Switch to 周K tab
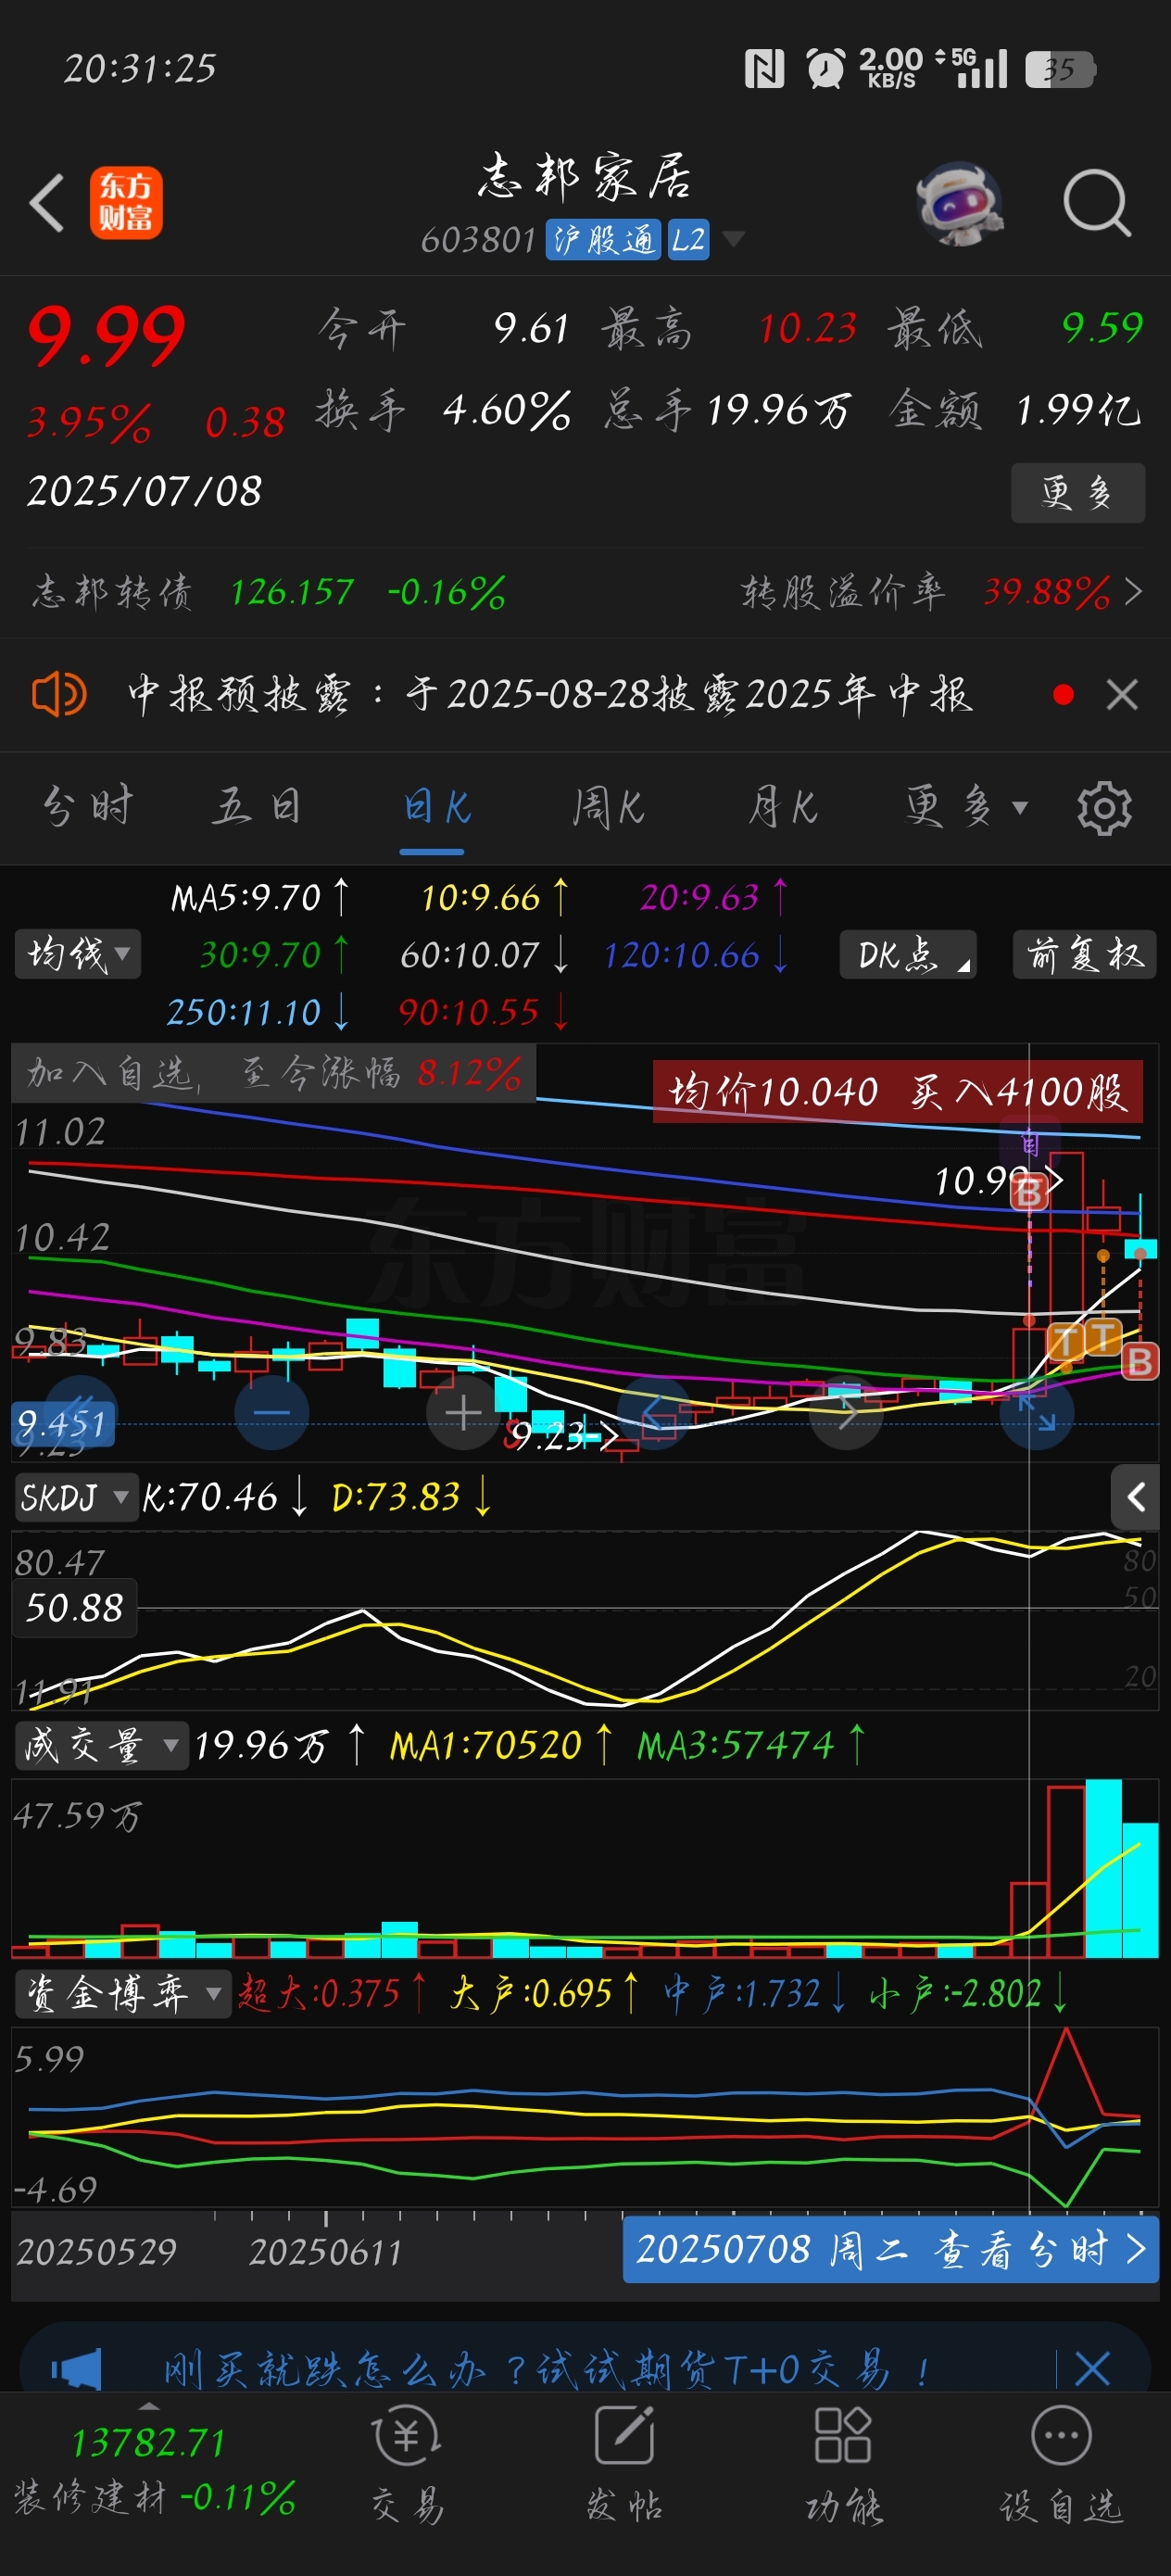 609,807
